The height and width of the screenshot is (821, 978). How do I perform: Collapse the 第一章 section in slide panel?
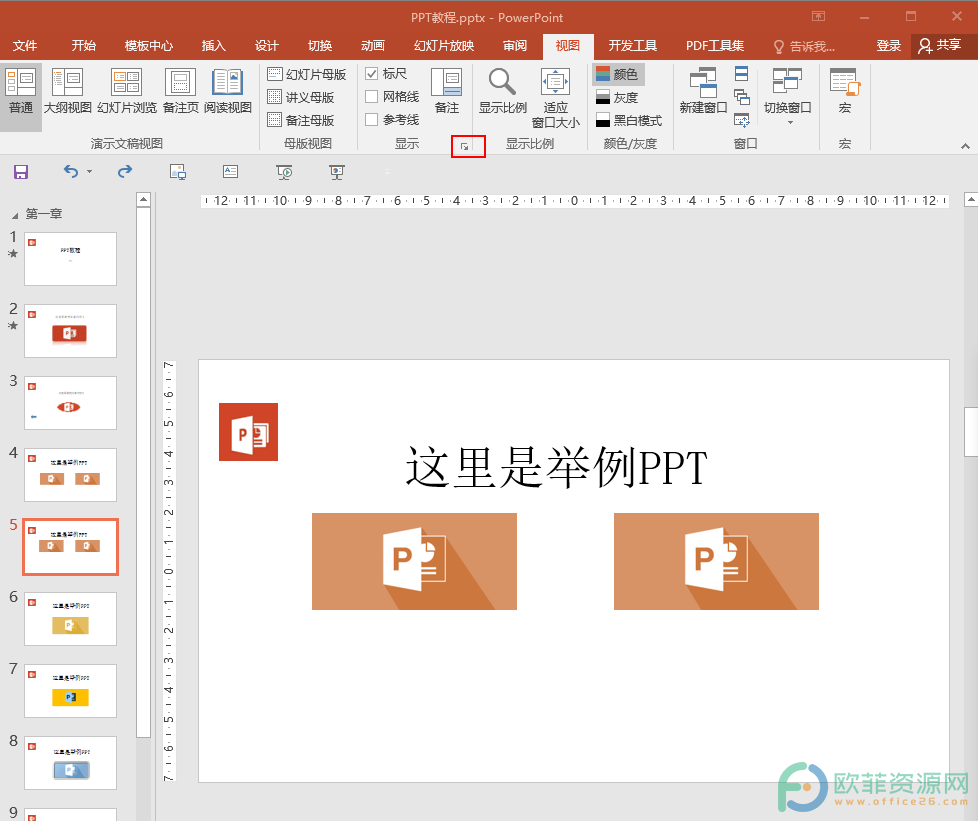coord(14,215)
